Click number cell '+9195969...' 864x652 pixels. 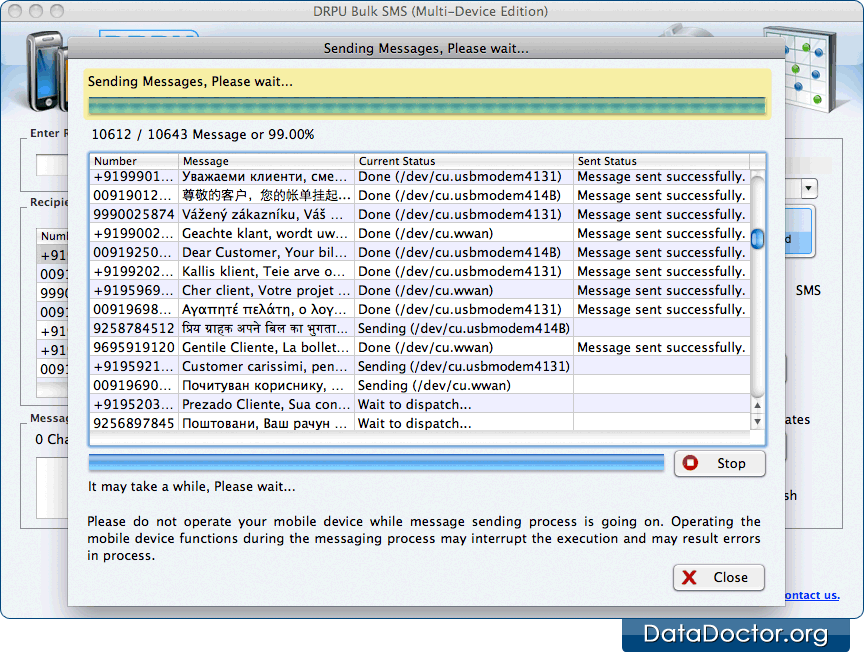(133, 290)
